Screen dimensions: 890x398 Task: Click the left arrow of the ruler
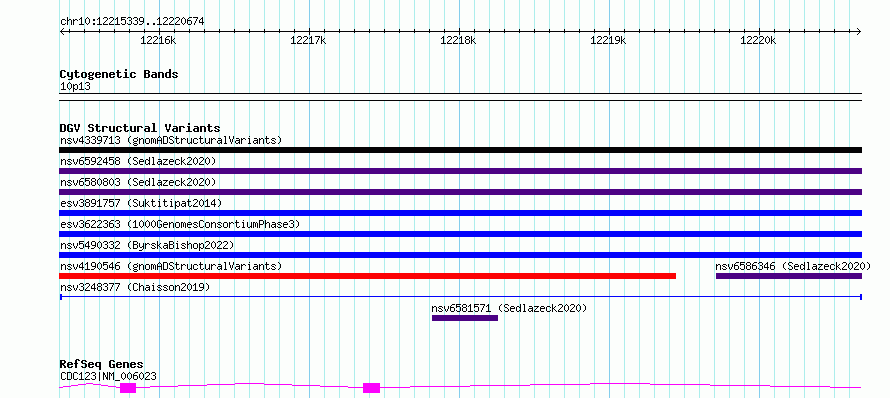click(62, 31)
